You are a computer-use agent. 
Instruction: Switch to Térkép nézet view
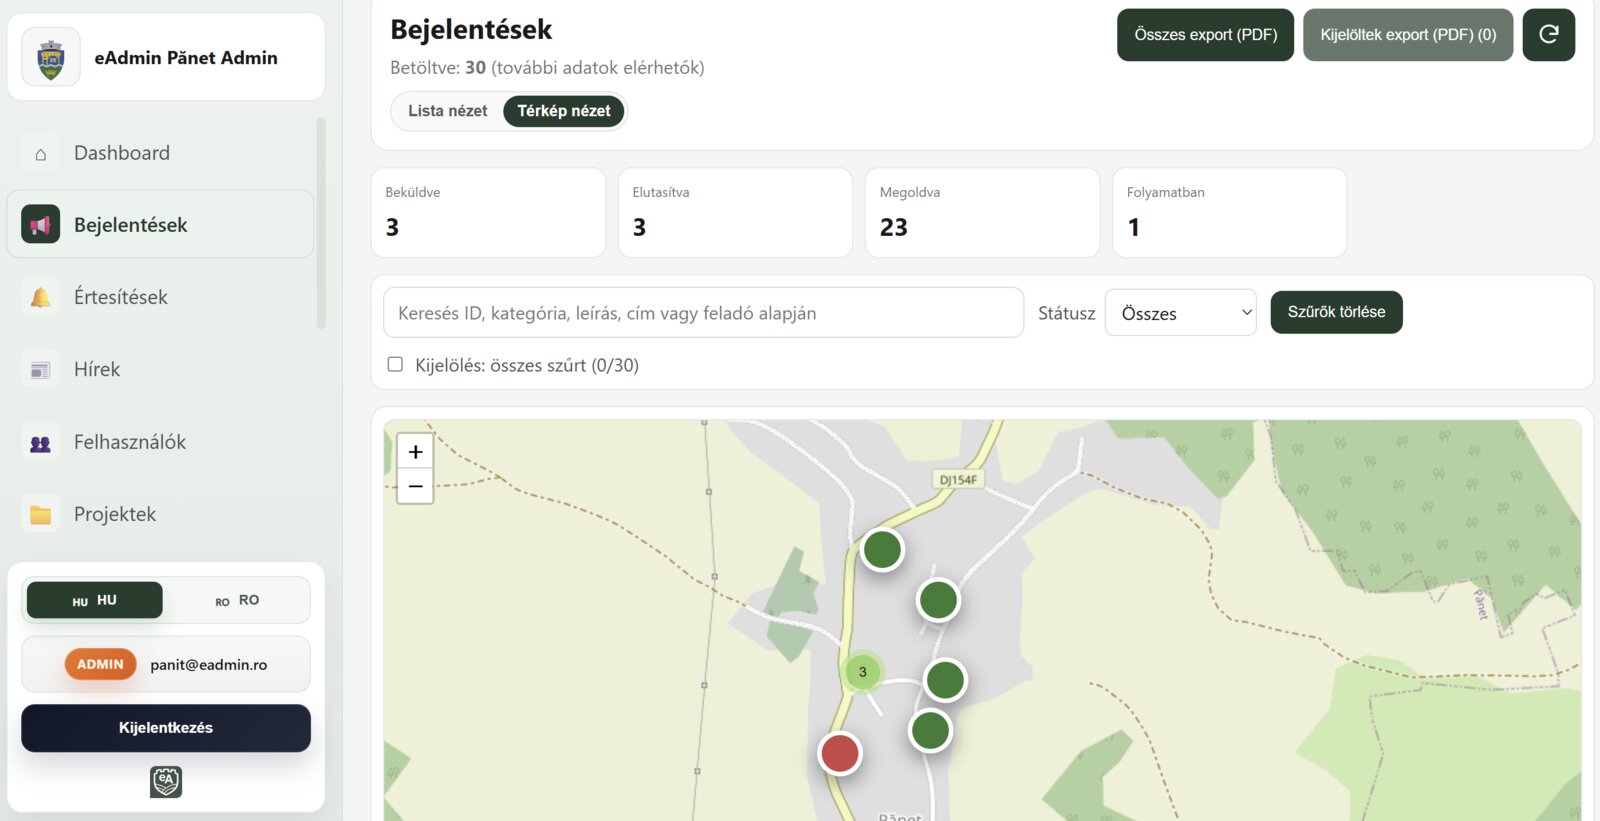click(x=564, y=111)
